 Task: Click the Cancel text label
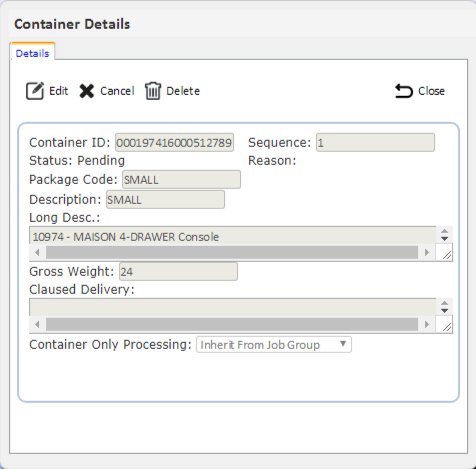[117, 91]
